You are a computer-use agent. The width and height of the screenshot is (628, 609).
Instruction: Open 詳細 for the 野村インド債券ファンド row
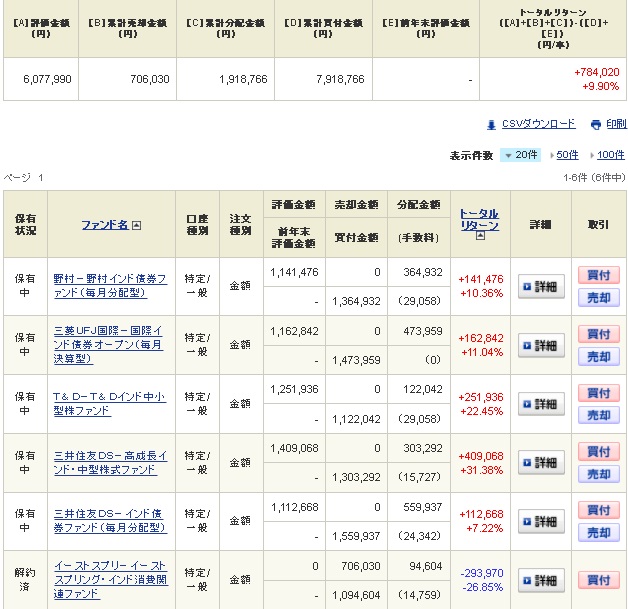click(540, 287)
